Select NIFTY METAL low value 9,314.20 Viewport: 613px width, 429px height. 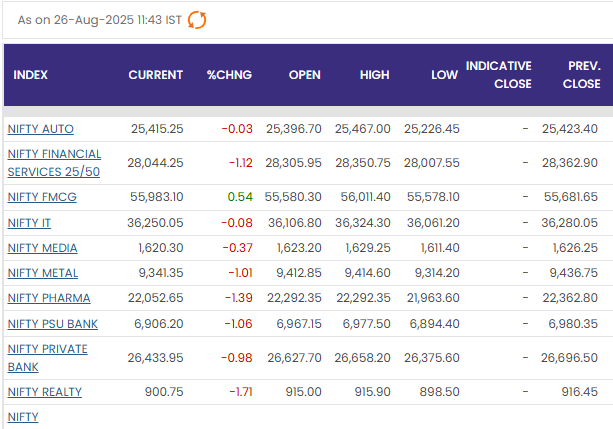437,273
